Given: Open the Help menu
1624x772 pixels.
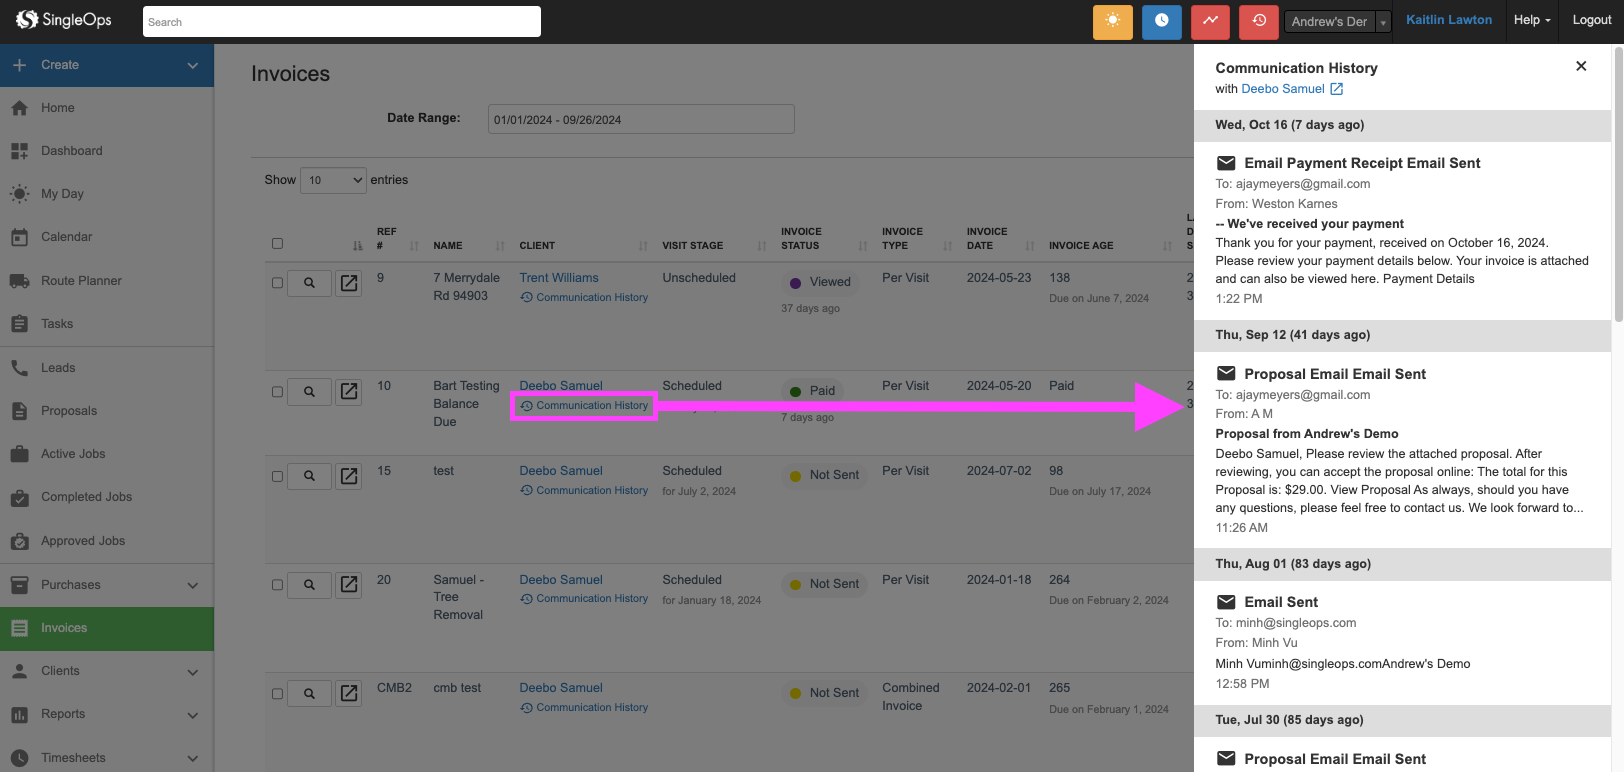Looking at the screenshot, I should (x=1531, y=20).
